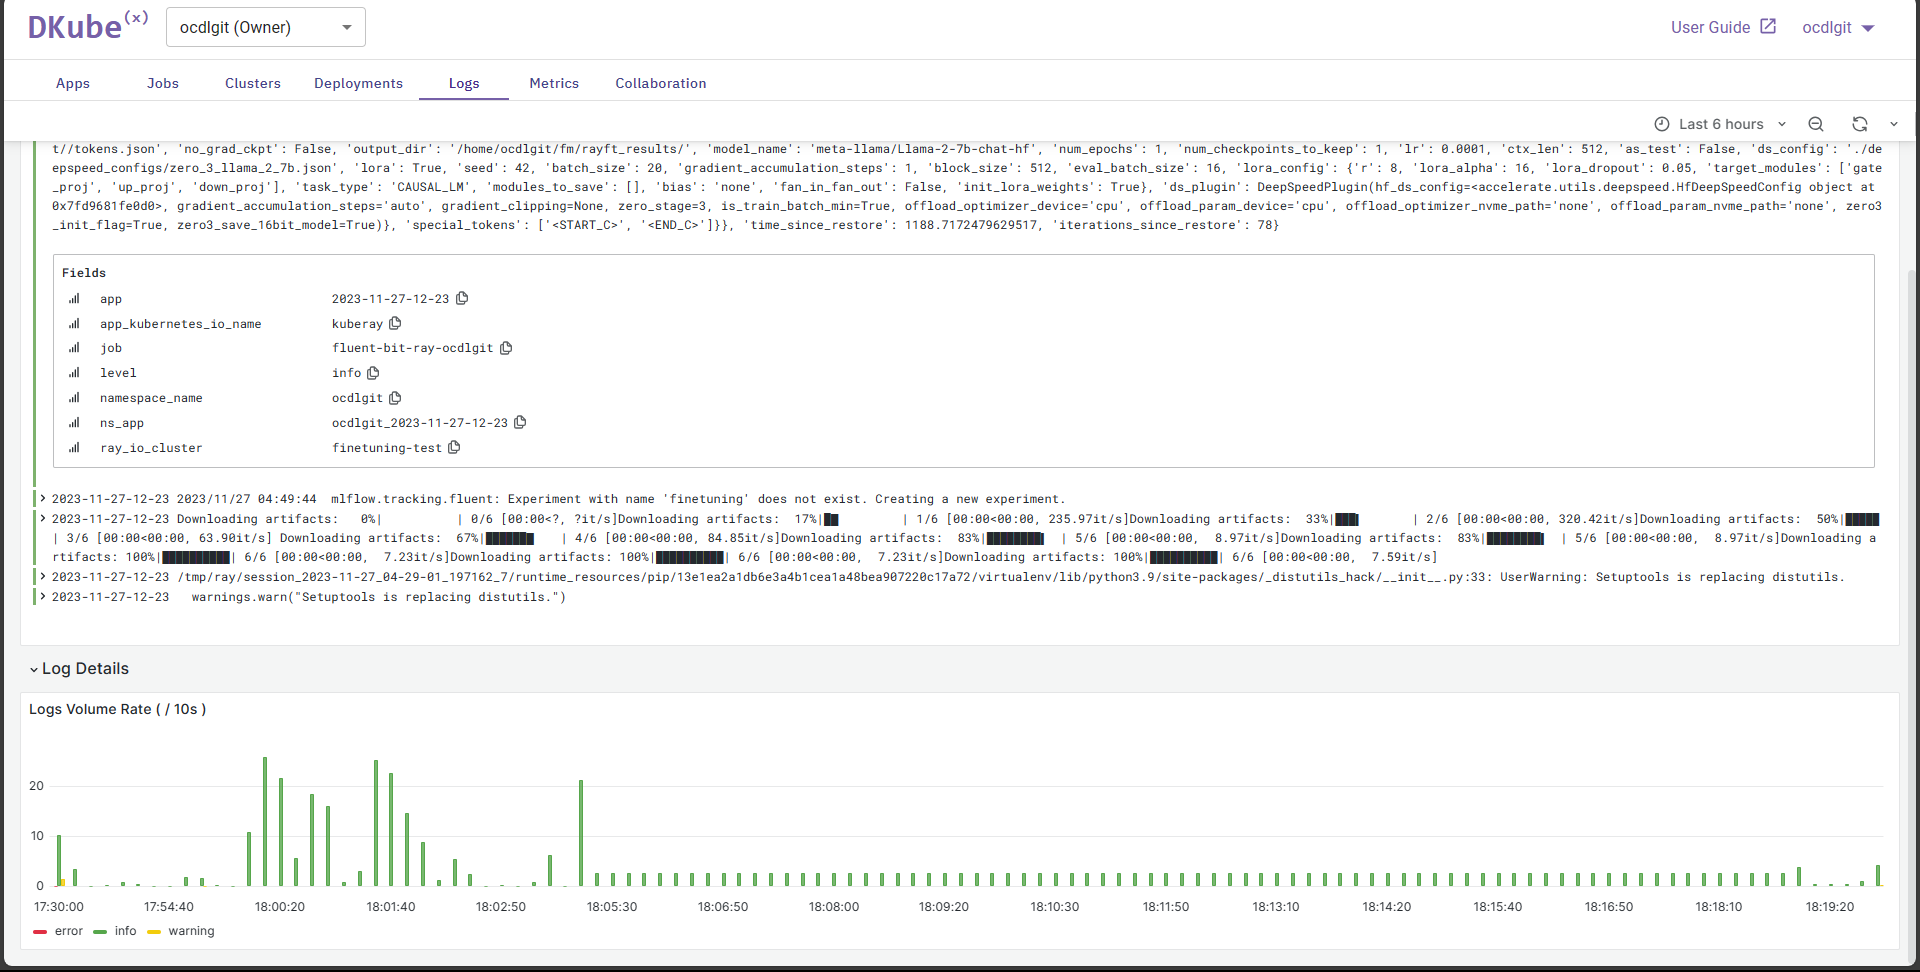Open the User Guide external link
This screenshot has height=972, width=1920.
coord(1723,27)
